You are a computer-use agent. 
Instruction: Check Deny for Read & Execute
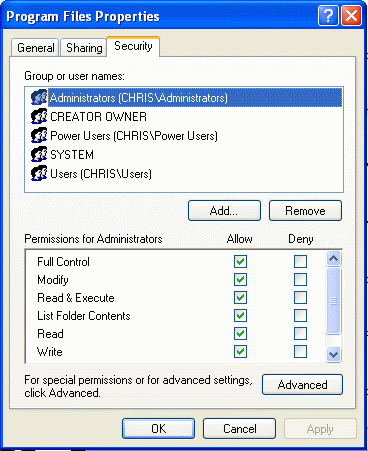(300, 297)
